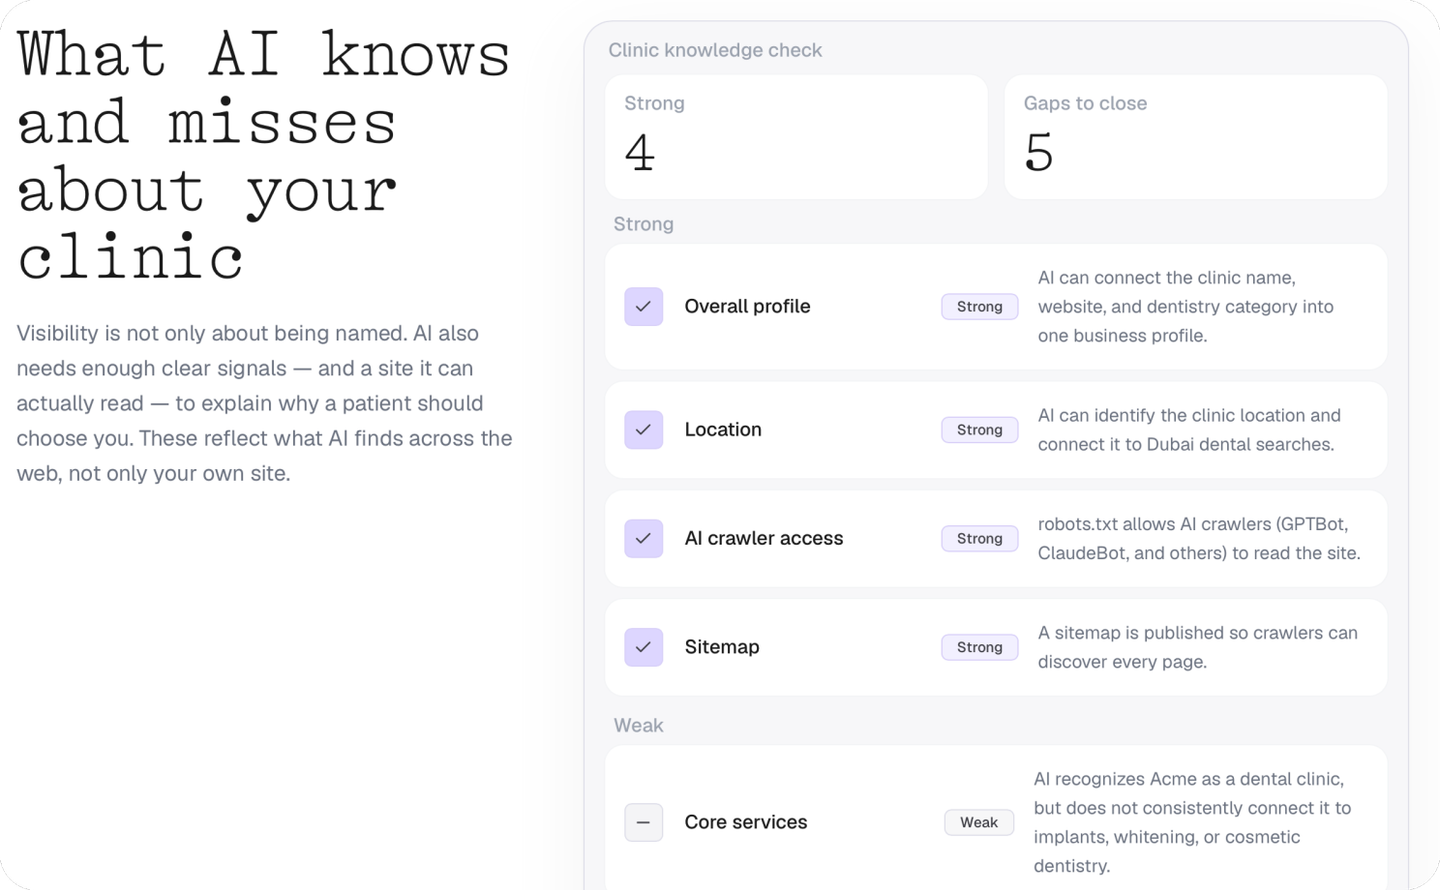Viewport: 1440px width, 890px height.
Task: Click the Overall profile label
Action: point(747,306)
